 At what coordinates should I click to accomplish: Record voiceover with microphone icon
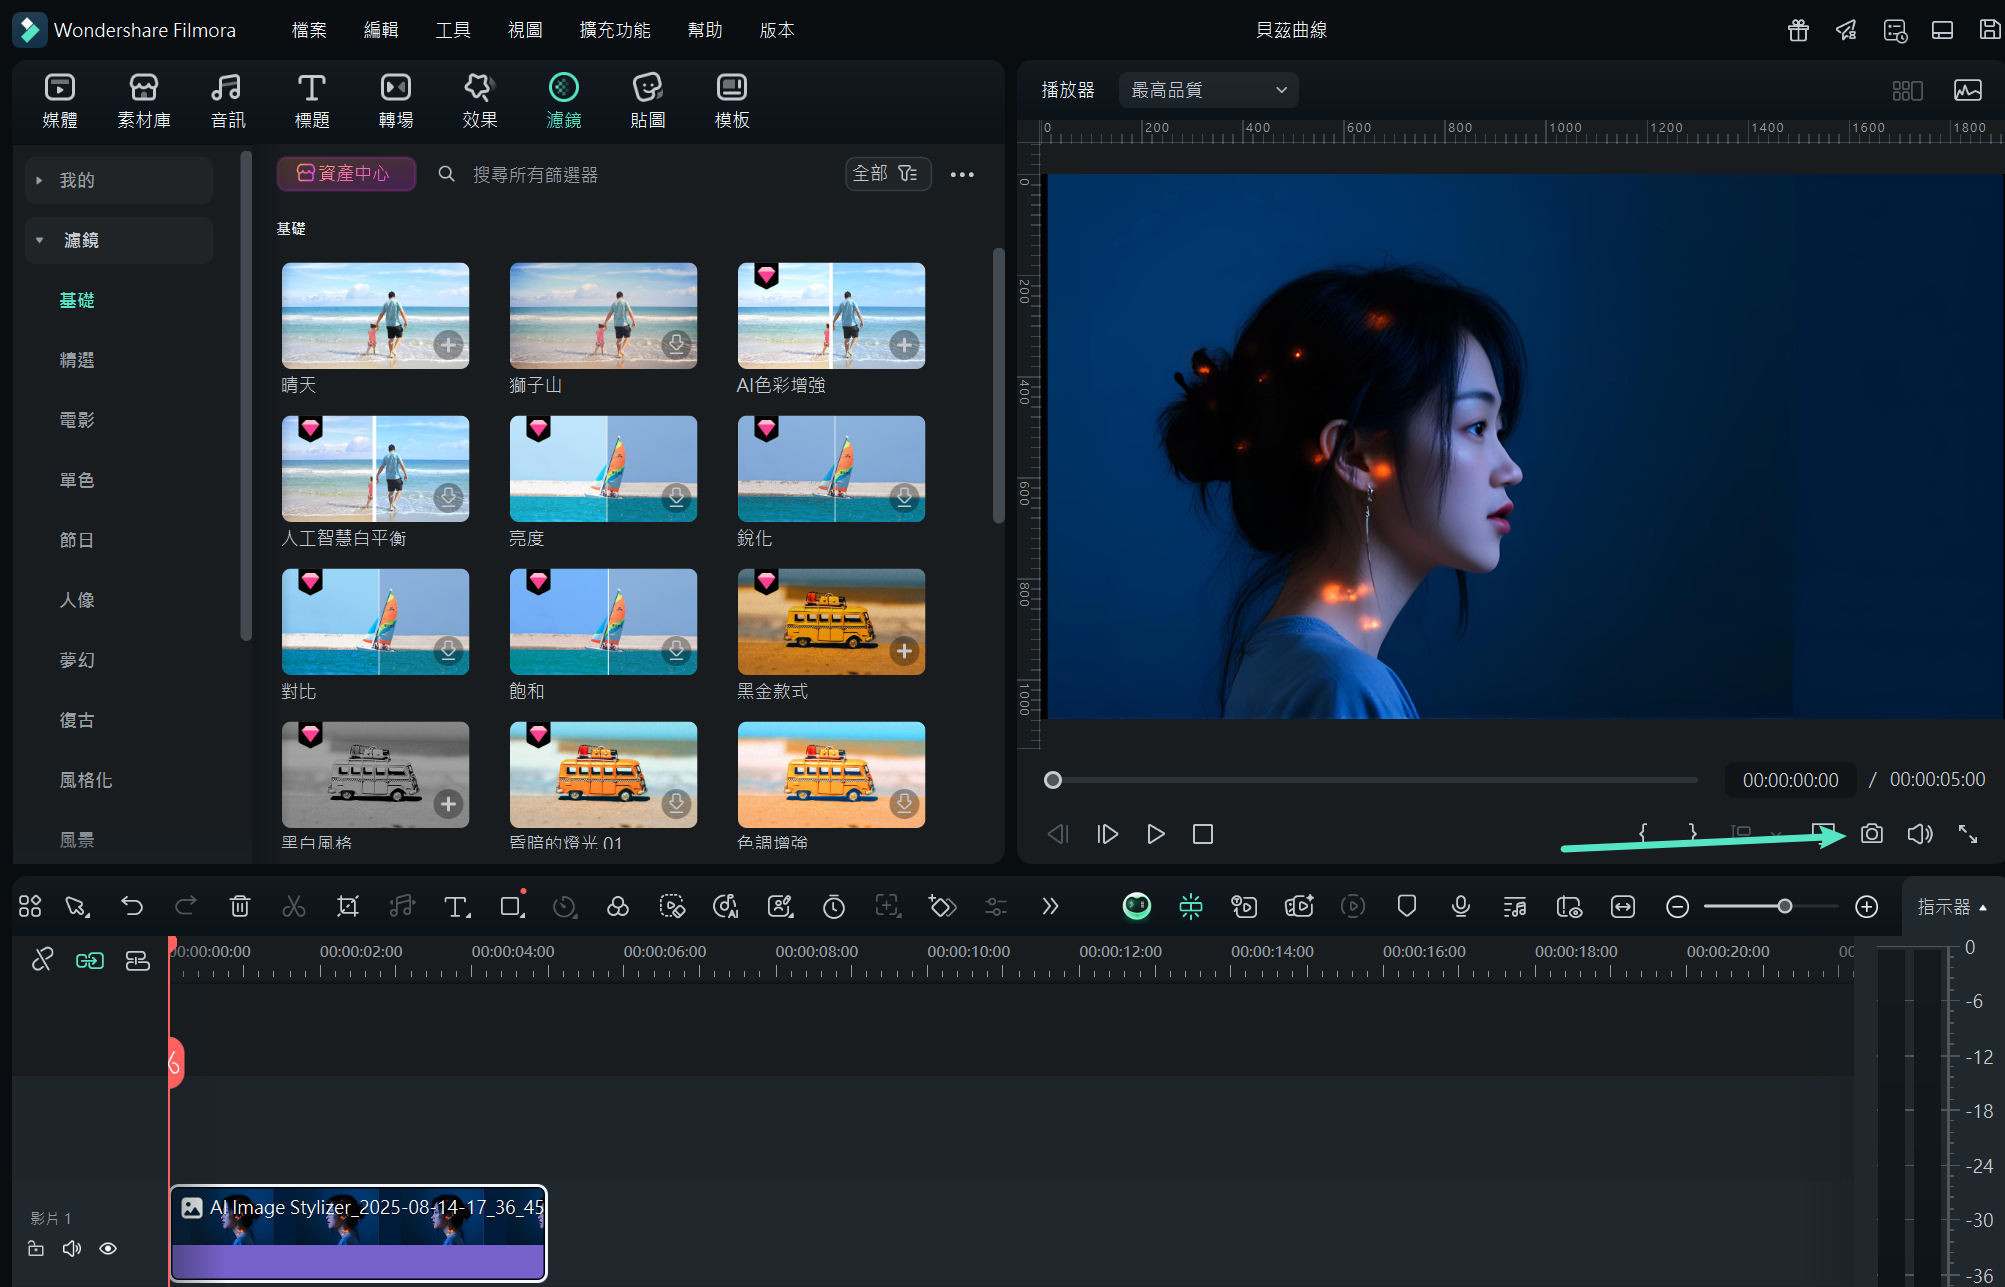(1461, 906)
